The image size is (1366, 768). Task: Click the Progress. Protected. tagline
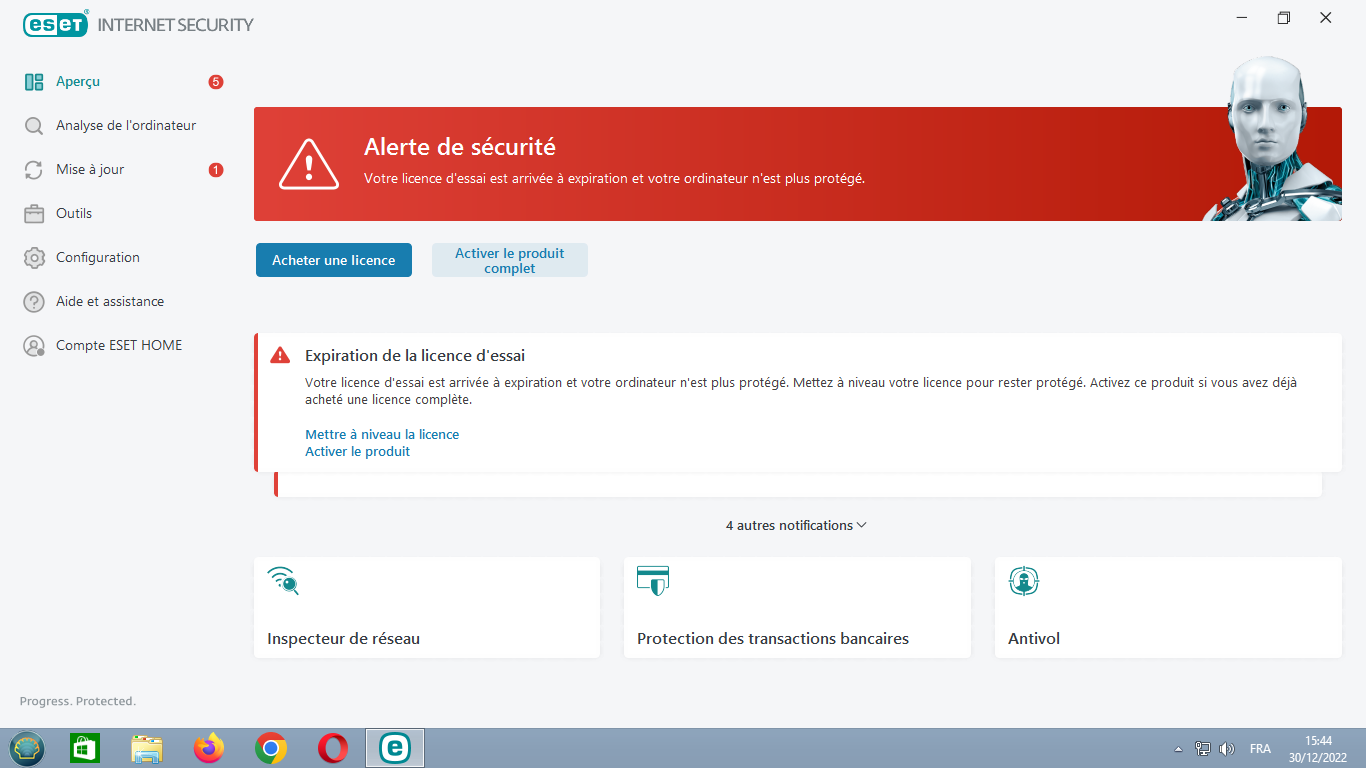(x=78, y=702)
